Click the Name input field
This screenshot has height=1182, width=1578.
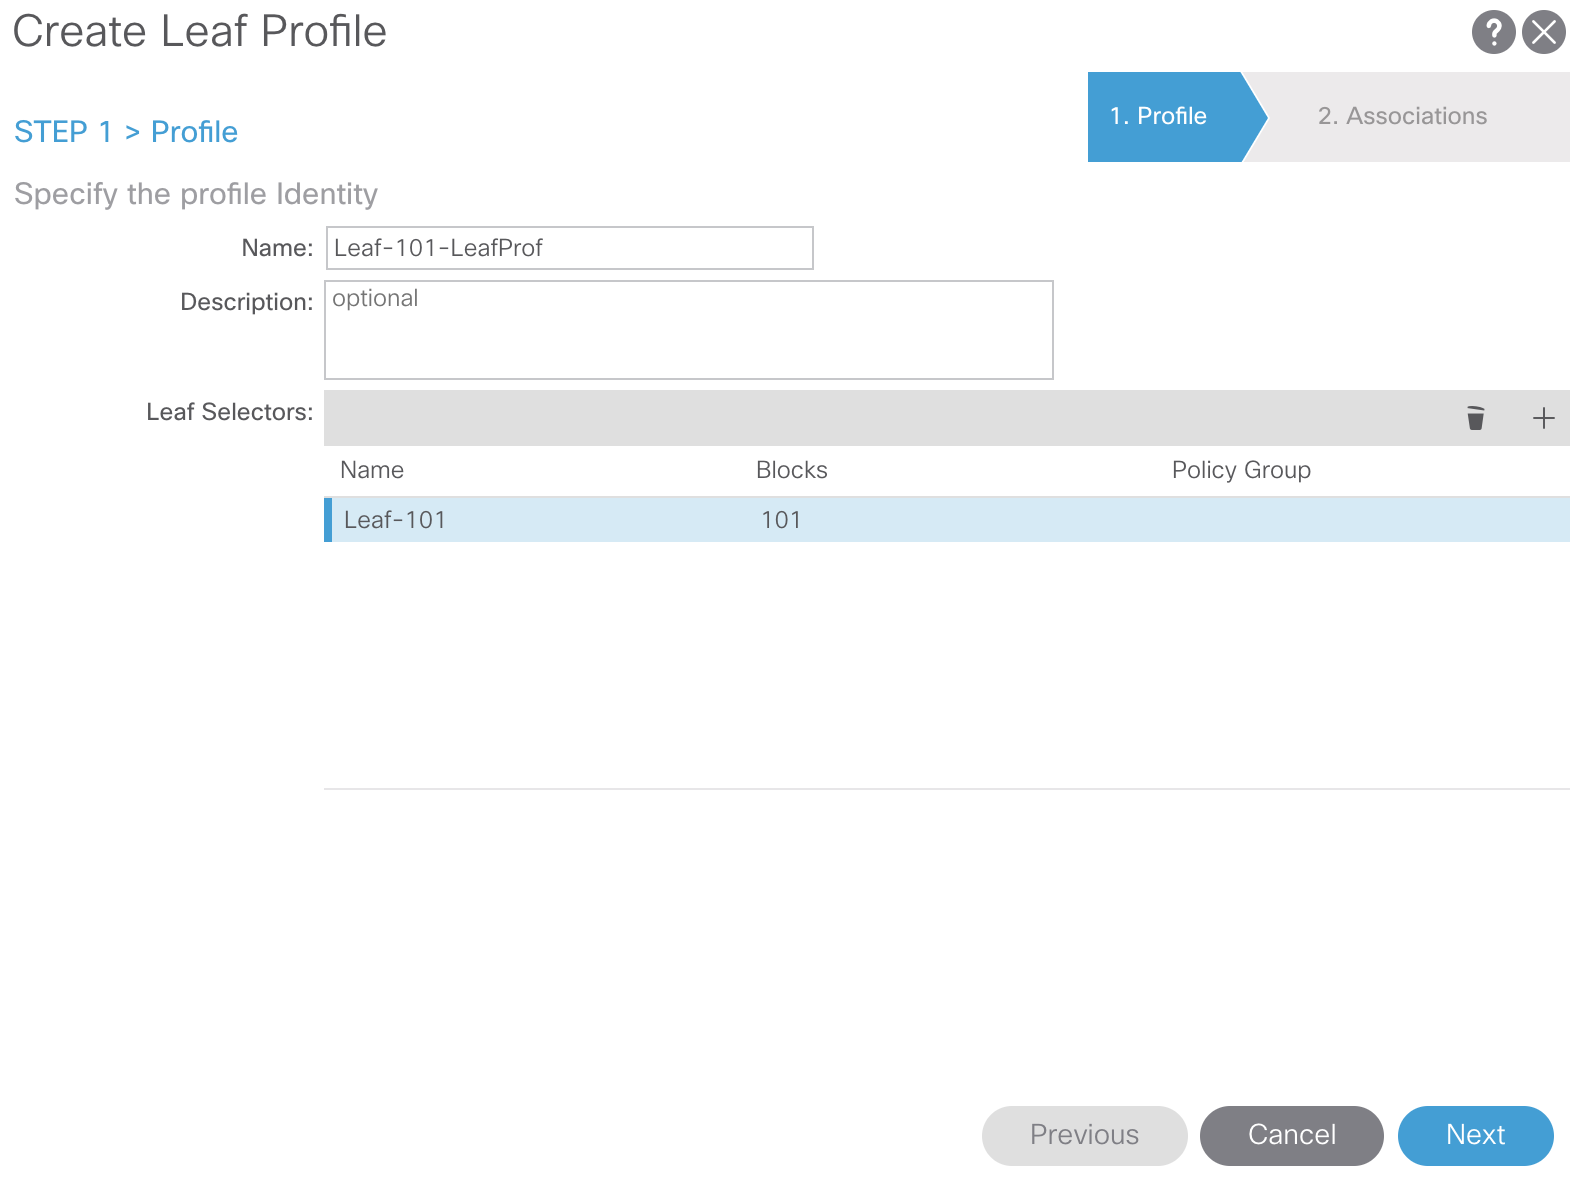coord(569,248)
